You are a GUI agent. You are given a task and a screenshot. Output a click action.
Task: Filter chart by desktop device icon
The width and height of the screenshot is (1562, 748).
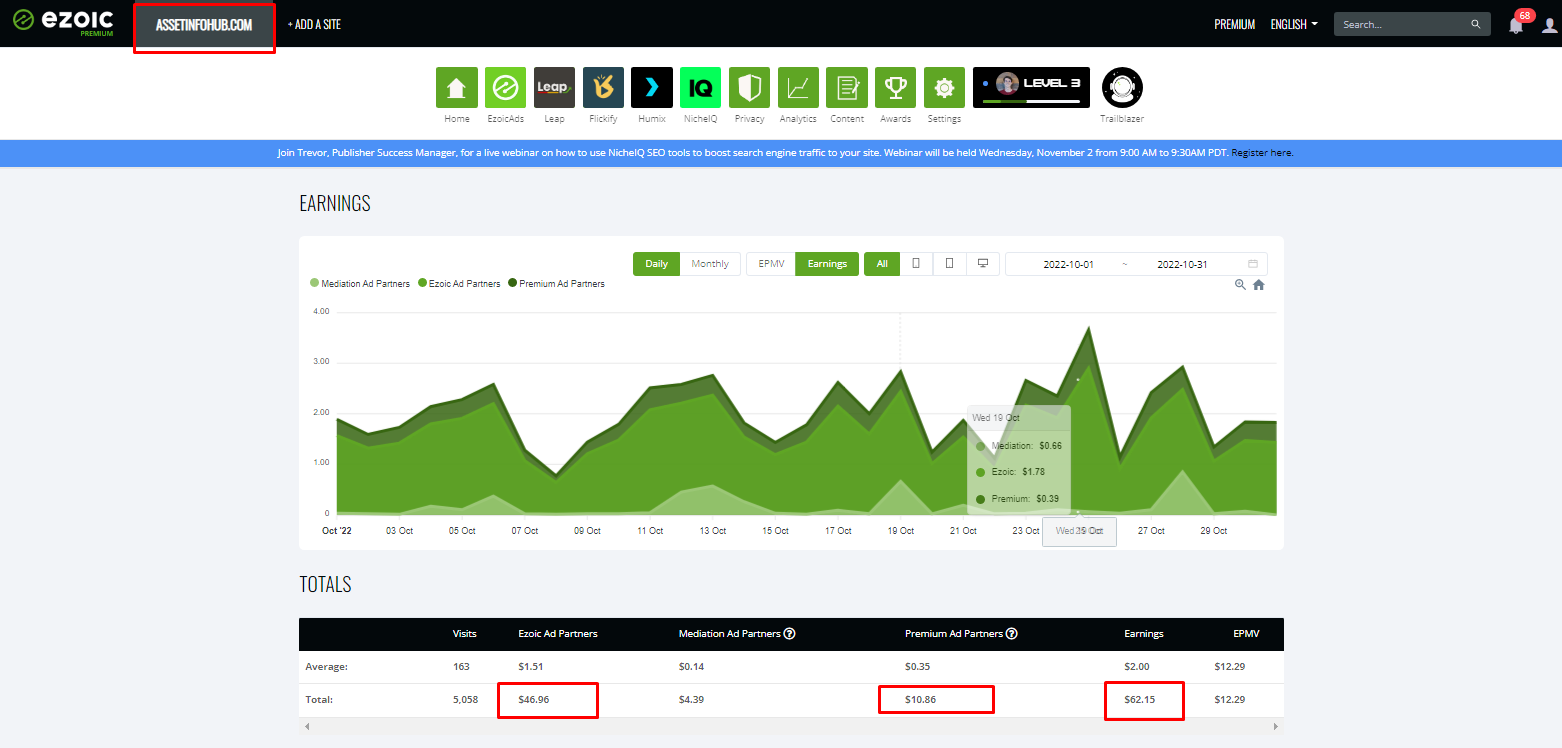point(983,264)
